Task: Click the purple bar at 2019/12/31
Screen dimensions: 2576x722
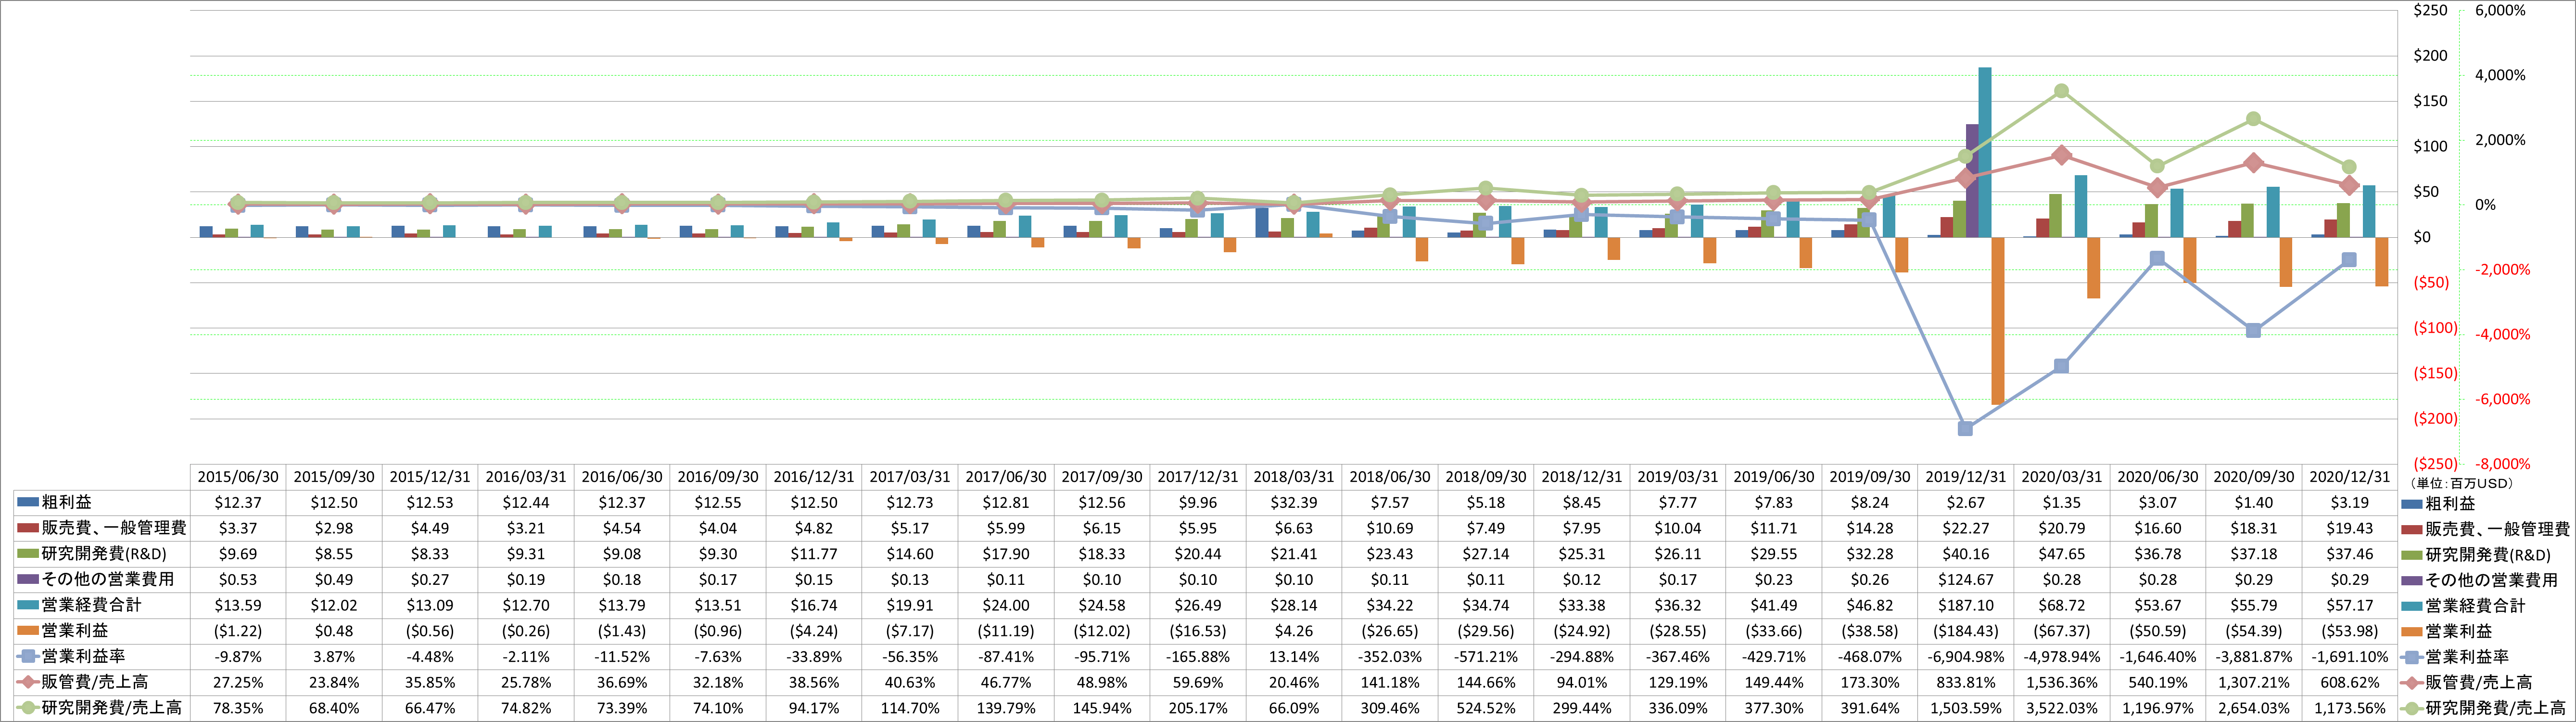Action: [x=1972, y=181]
